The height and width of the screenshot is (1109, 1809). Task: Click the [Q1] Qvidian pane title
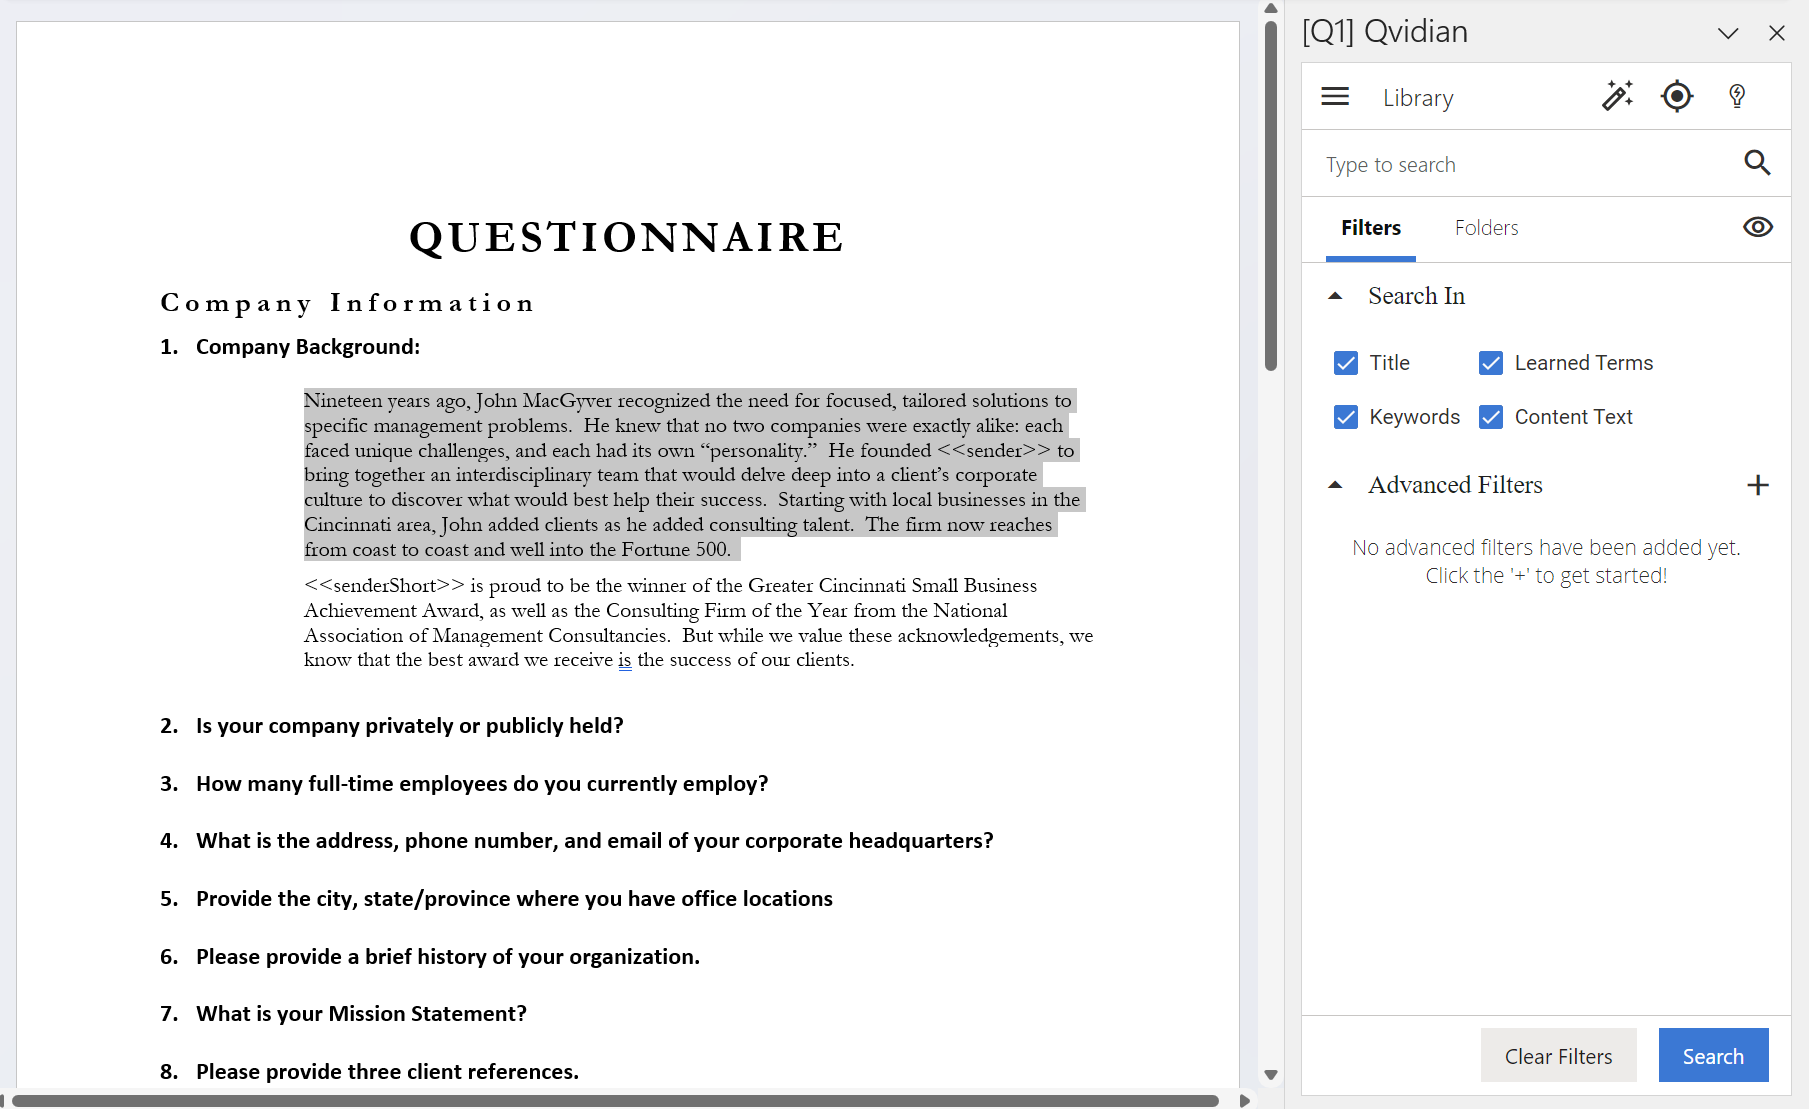coord(1385,32)
